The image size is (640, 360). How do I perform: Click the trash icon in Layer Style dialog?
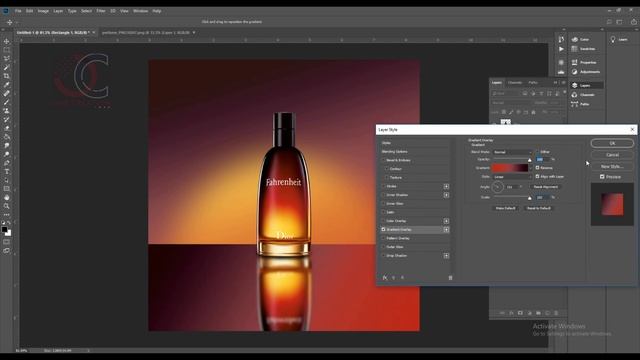(x=450, y=278)
